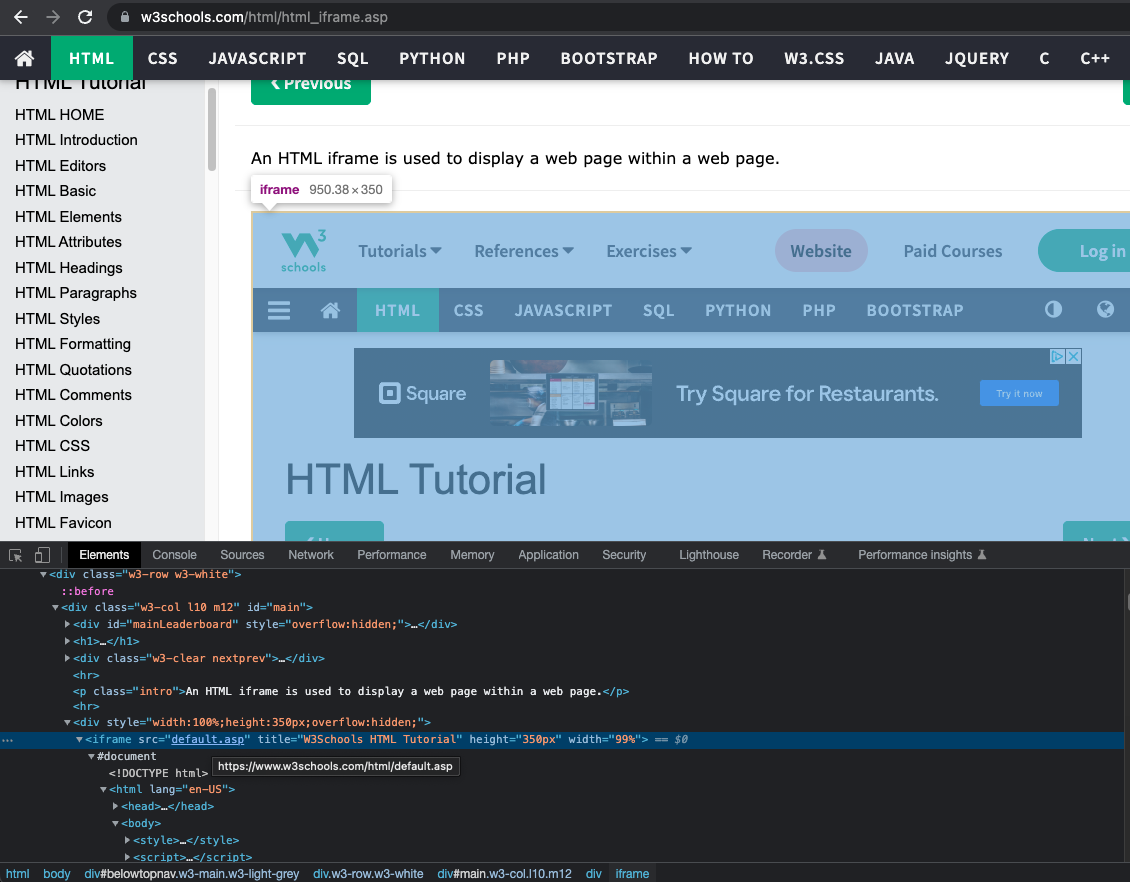Collapse the div w3-row w3-white node
Image resolution: width=1130 pixels, height=882 pixels.
[43, 574]
